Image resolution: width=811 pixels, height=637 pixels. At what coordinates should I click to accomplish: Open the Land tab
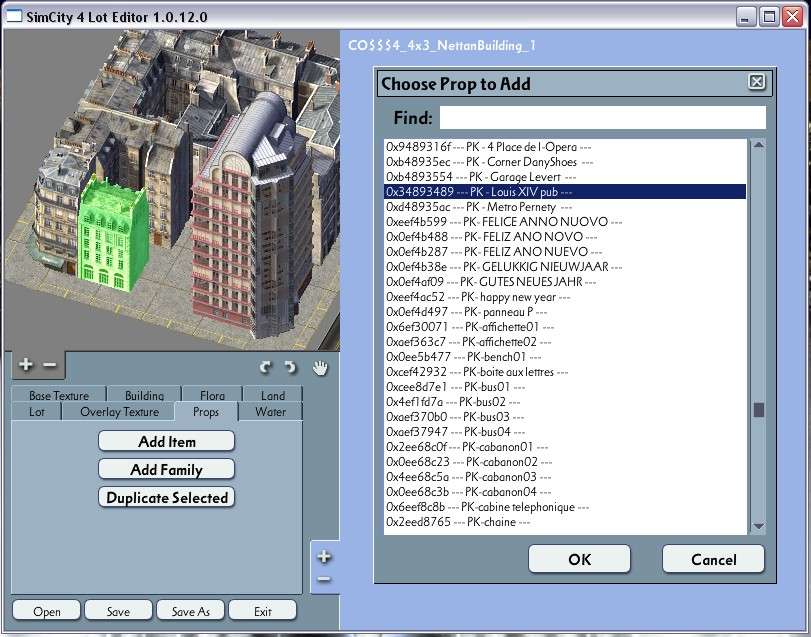click(x=273, y=395)
